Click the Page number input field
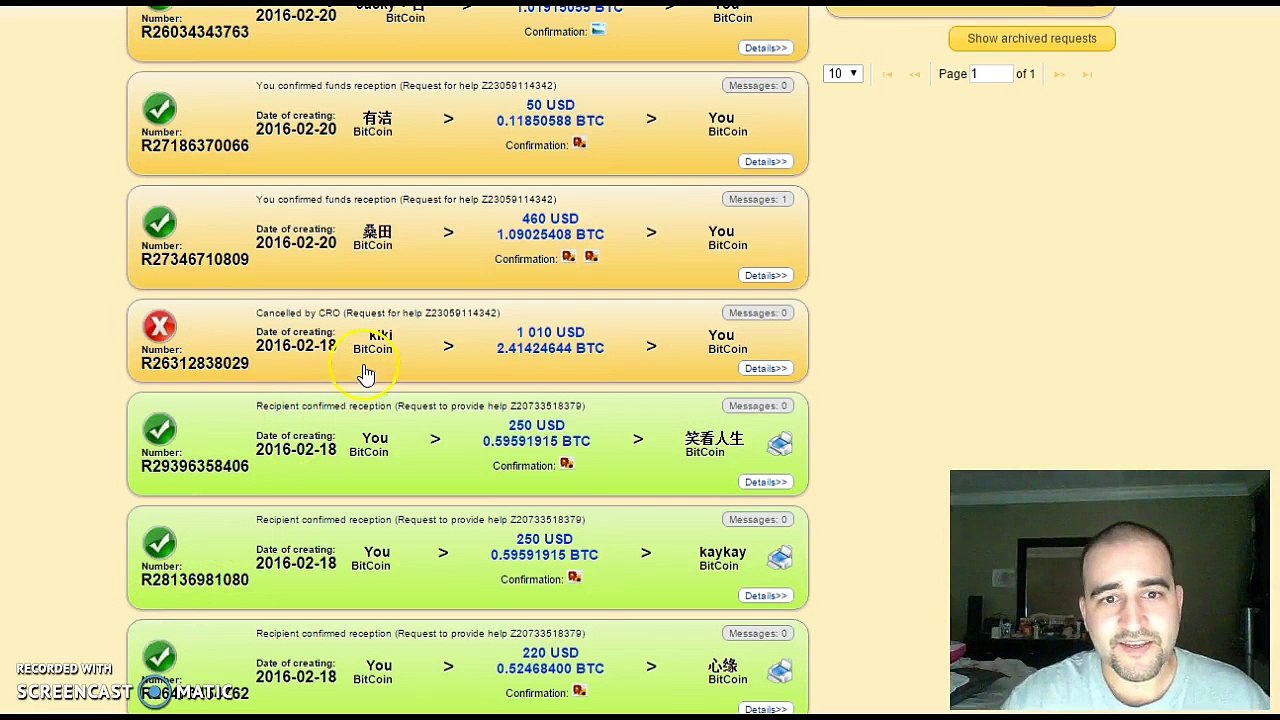 (x=990, y=73)
